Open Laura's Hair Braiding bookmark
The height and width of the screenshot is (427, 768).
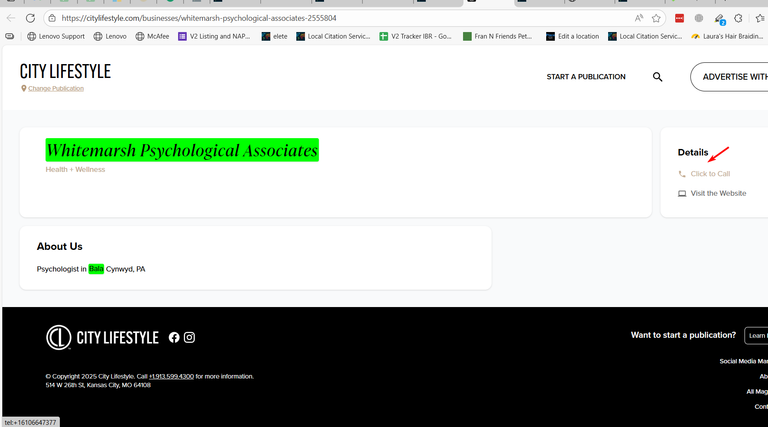pos(727,36)
